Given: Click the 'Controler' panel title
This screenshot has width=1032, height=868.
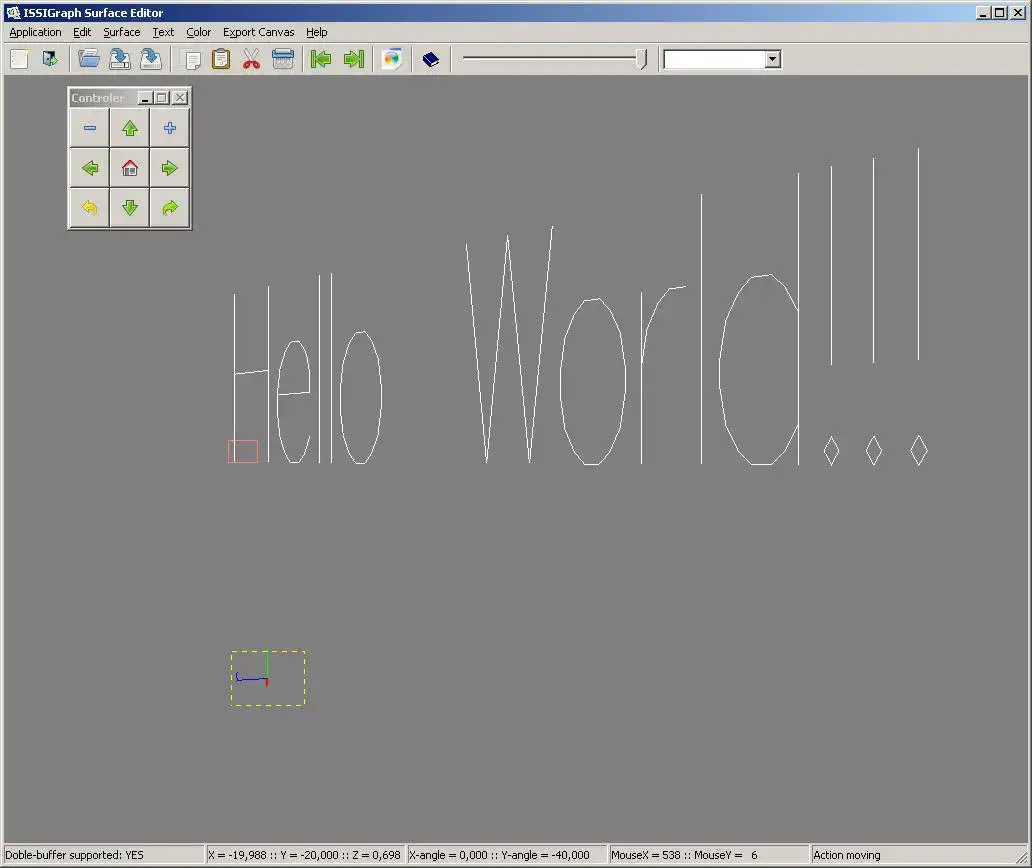Looking at the screenshot, I should [x=97, y=98].
